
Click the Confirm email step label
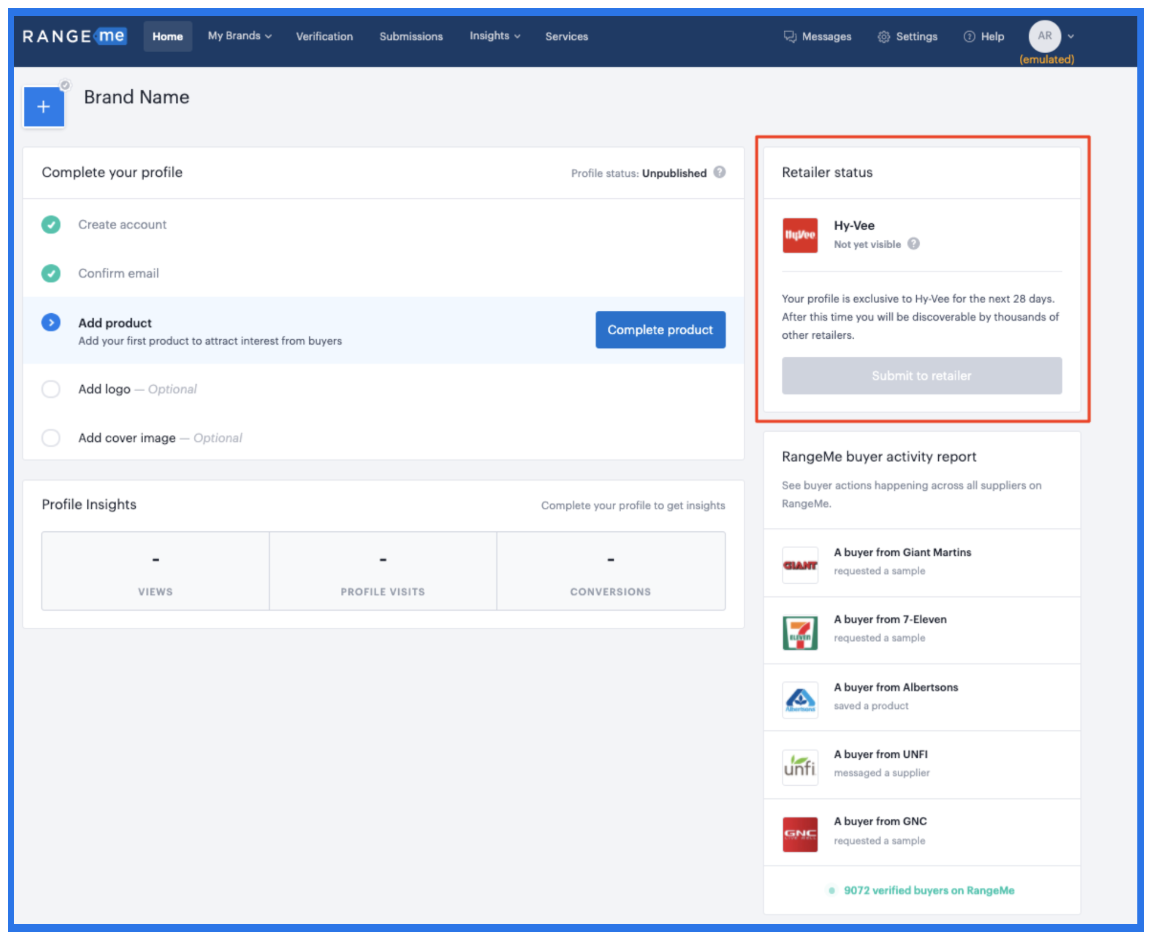[118, 273]
